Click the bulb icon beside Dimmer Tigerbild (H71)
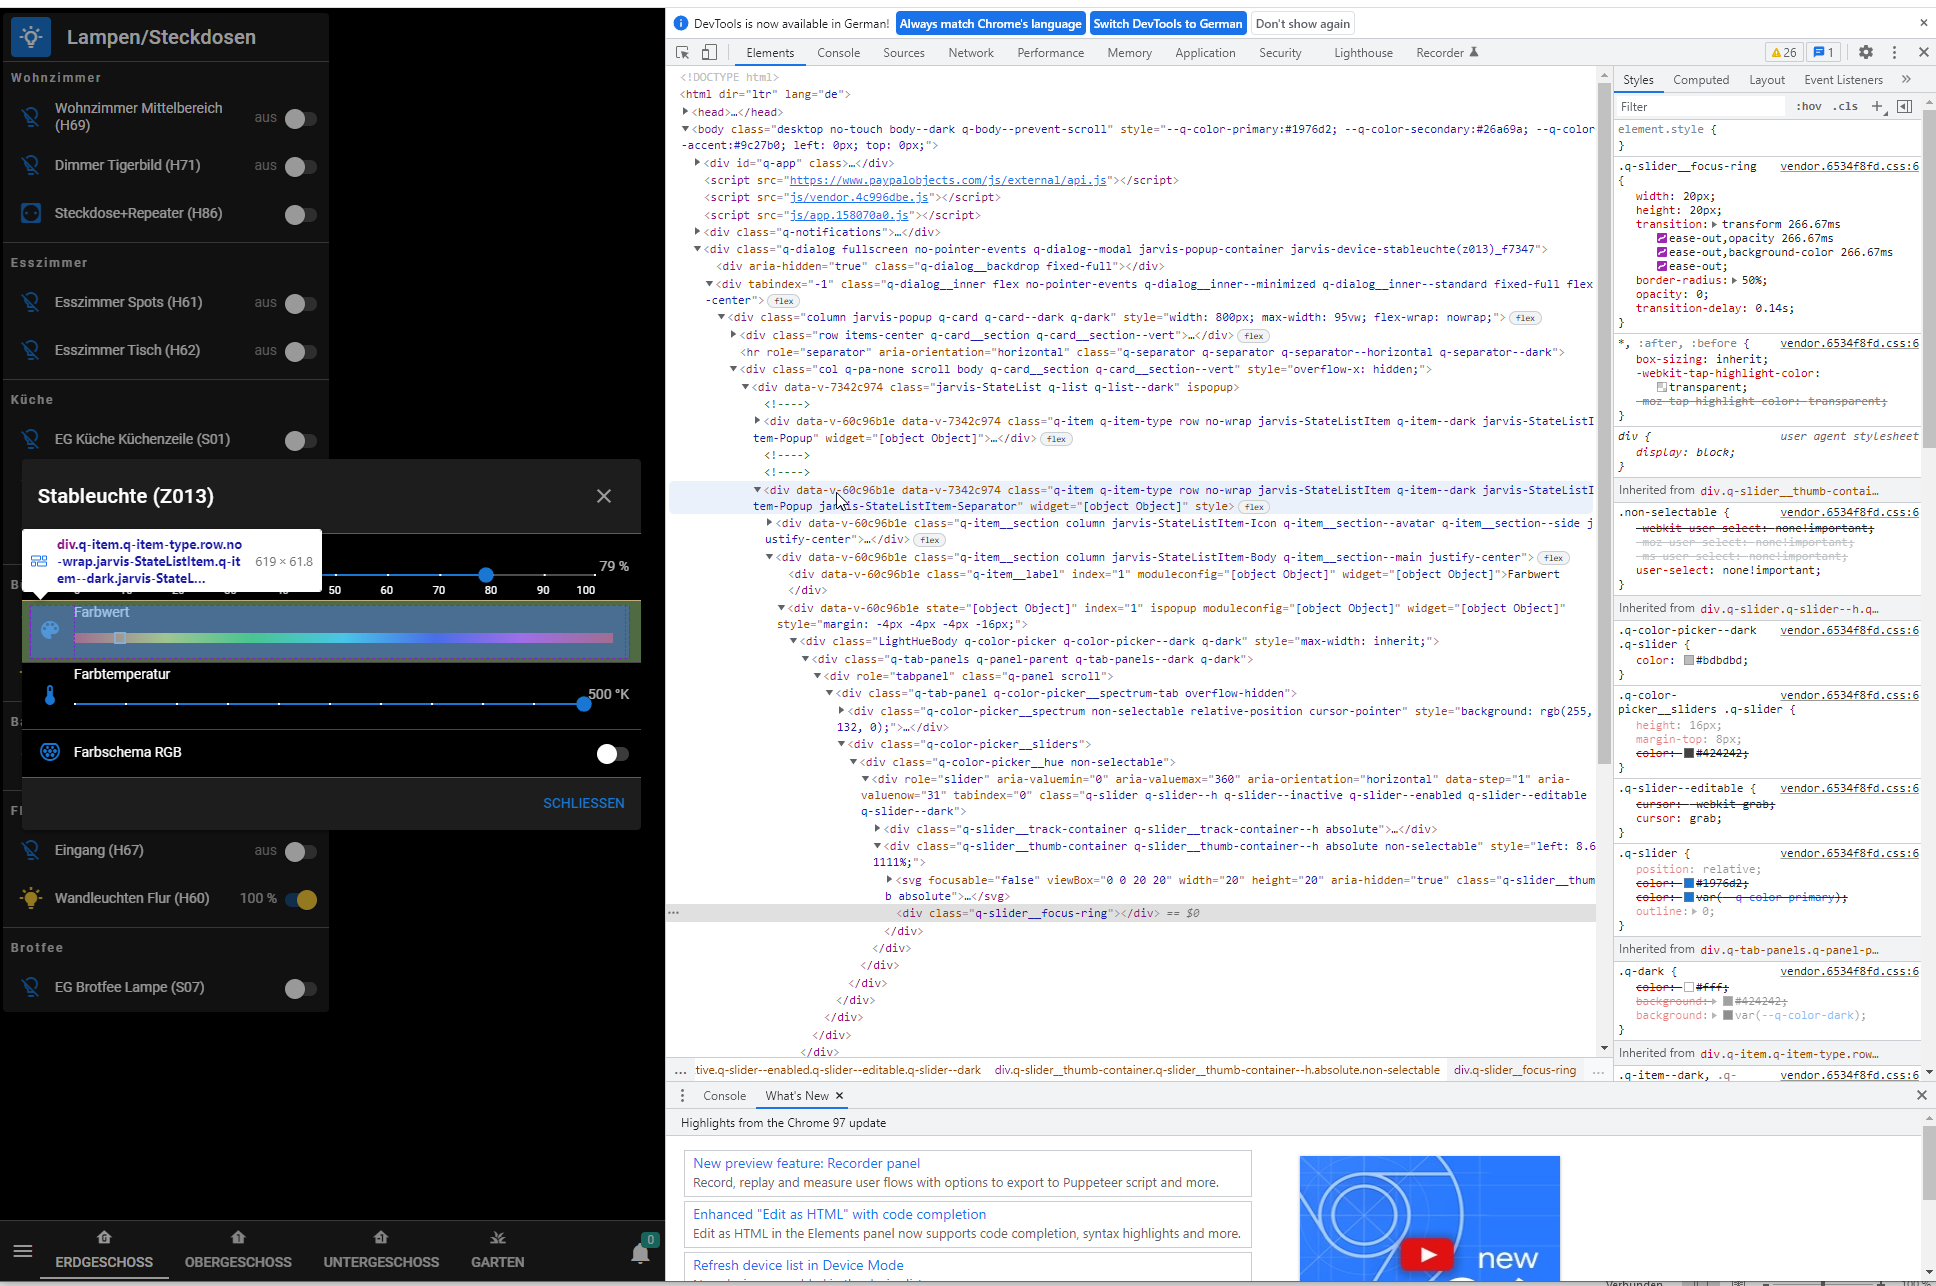Viewport: 1936px width, 1286px height. tap(31, 165)
